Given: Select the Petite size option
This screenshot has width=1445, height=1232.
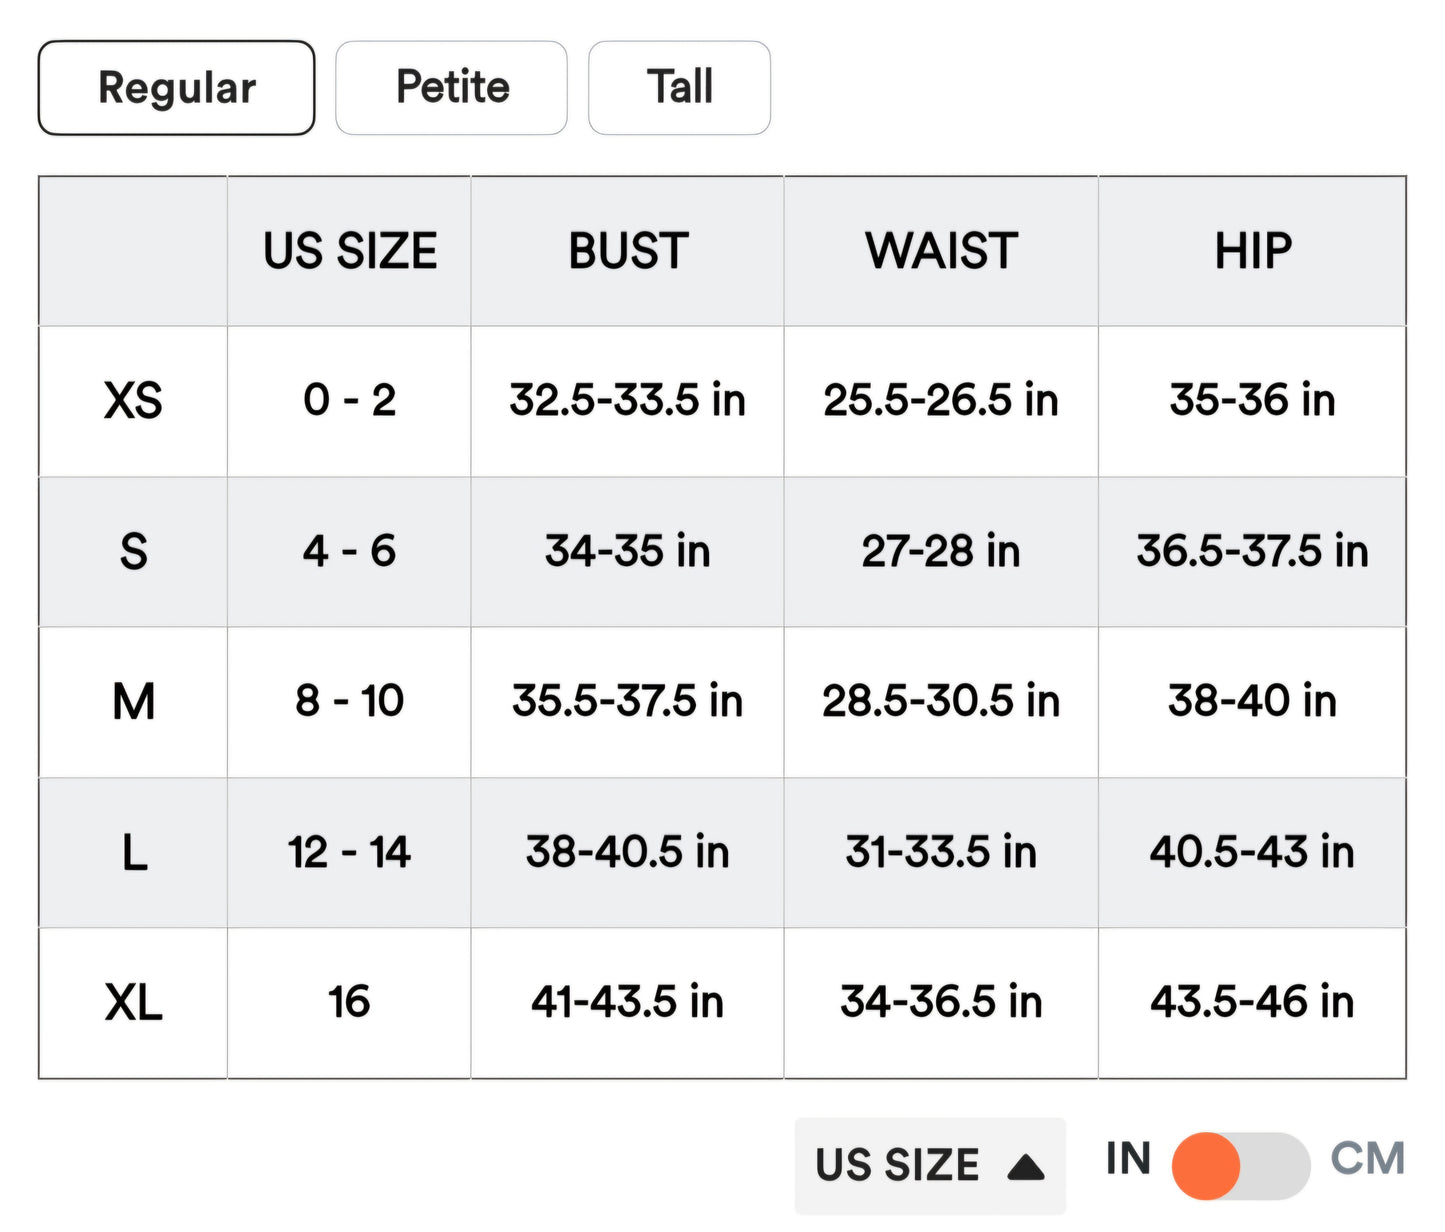Looking at the screenshot, I should pyautogui.click(x=451, y=87).
